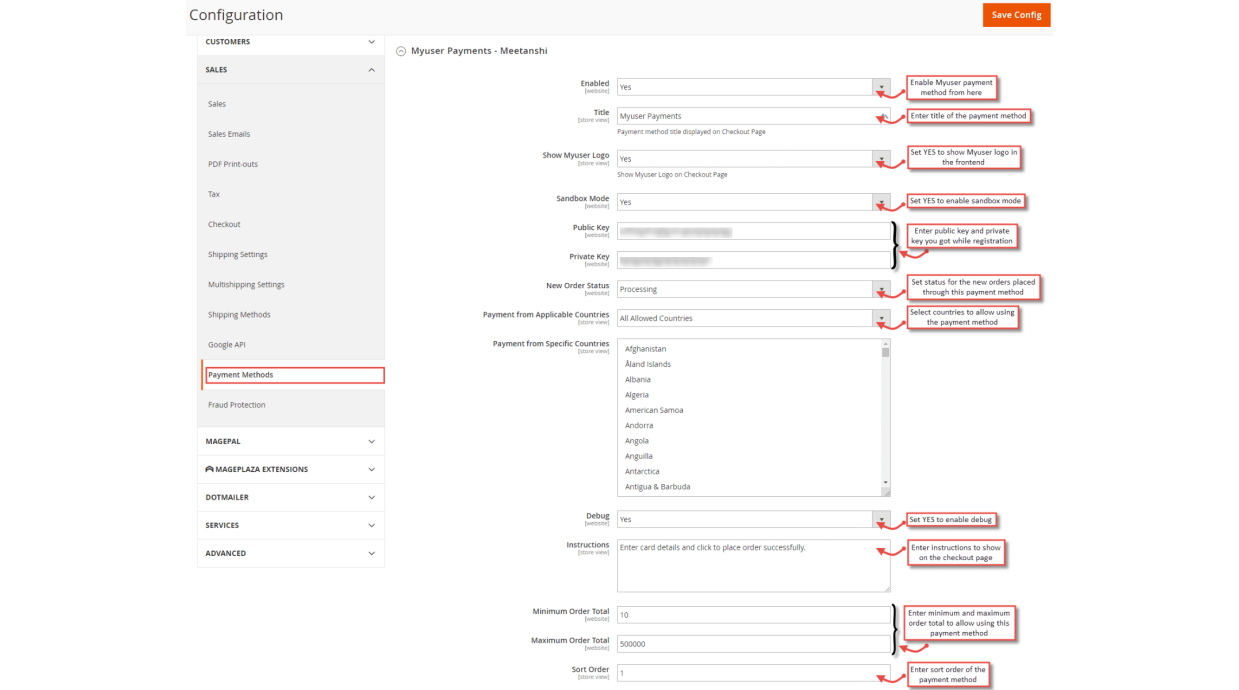Open Shipping Methods settings
Screen dimensions: 1239x690
coord(239,314)
